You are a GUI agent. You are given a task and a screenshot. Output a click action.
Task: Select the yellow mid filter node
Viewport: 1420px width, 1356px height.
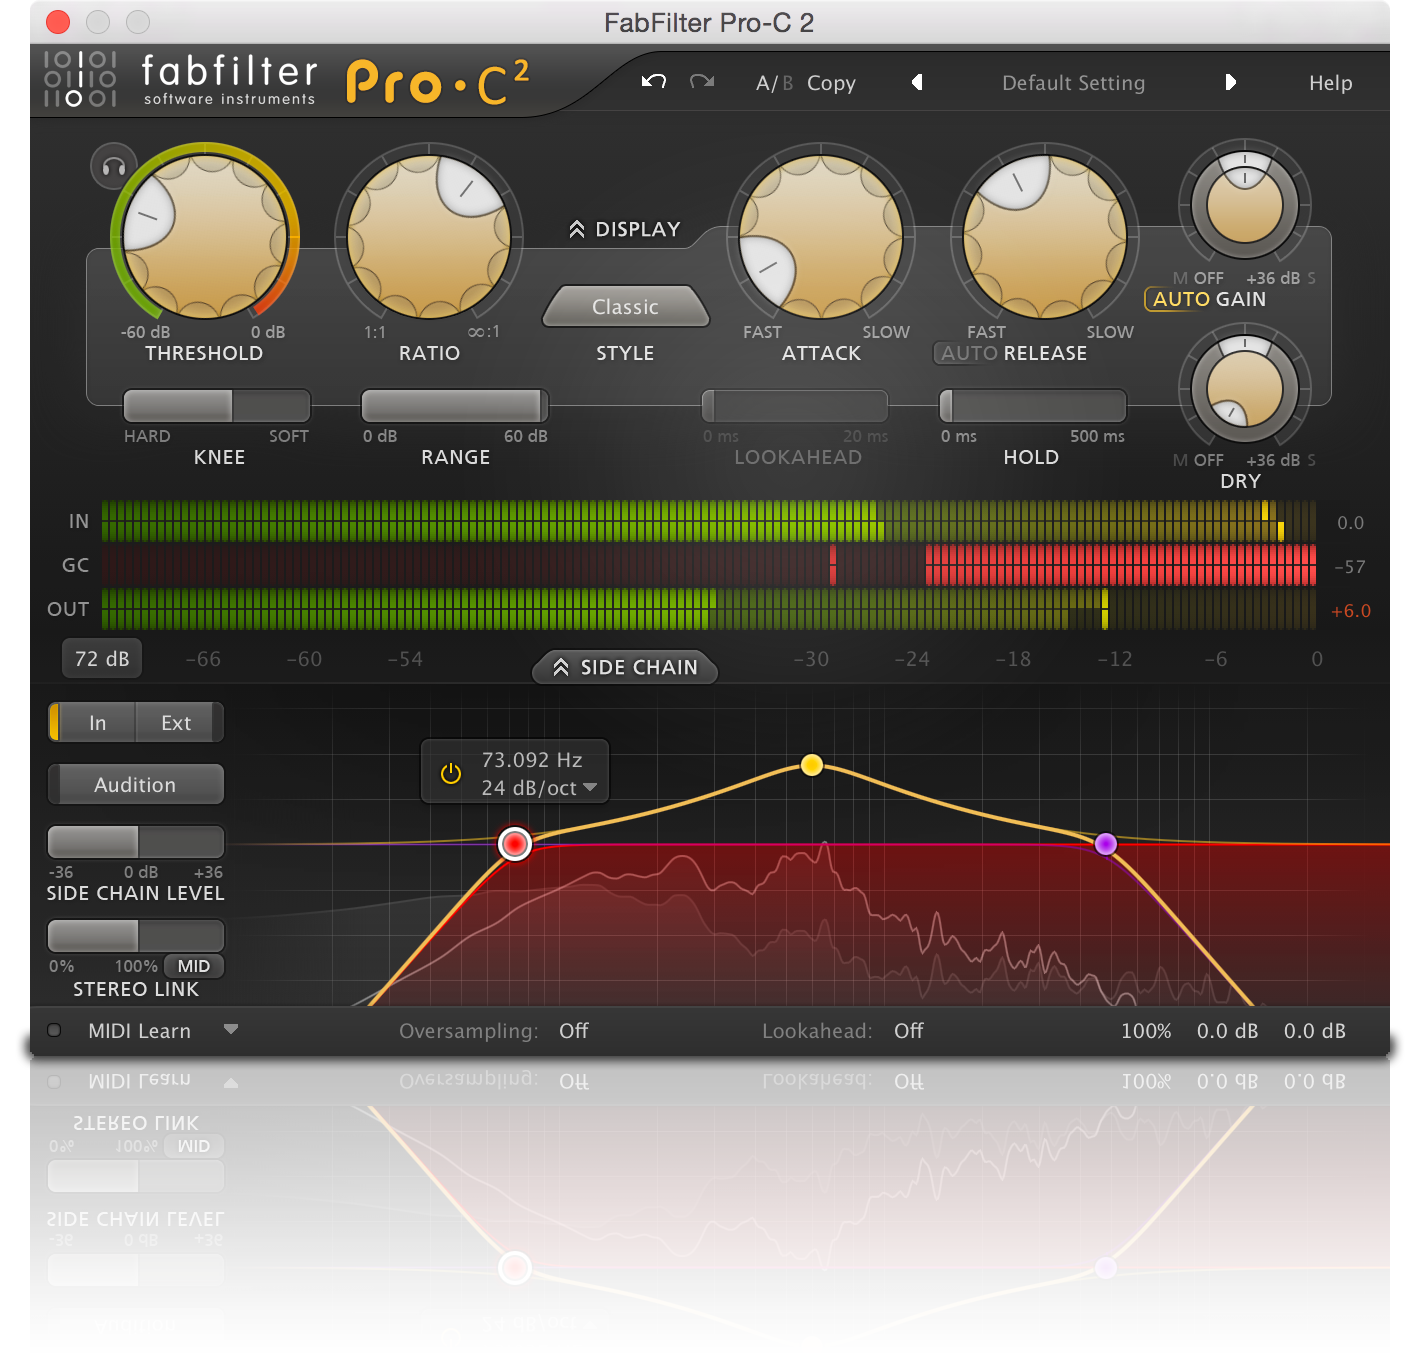click(812, 765)
